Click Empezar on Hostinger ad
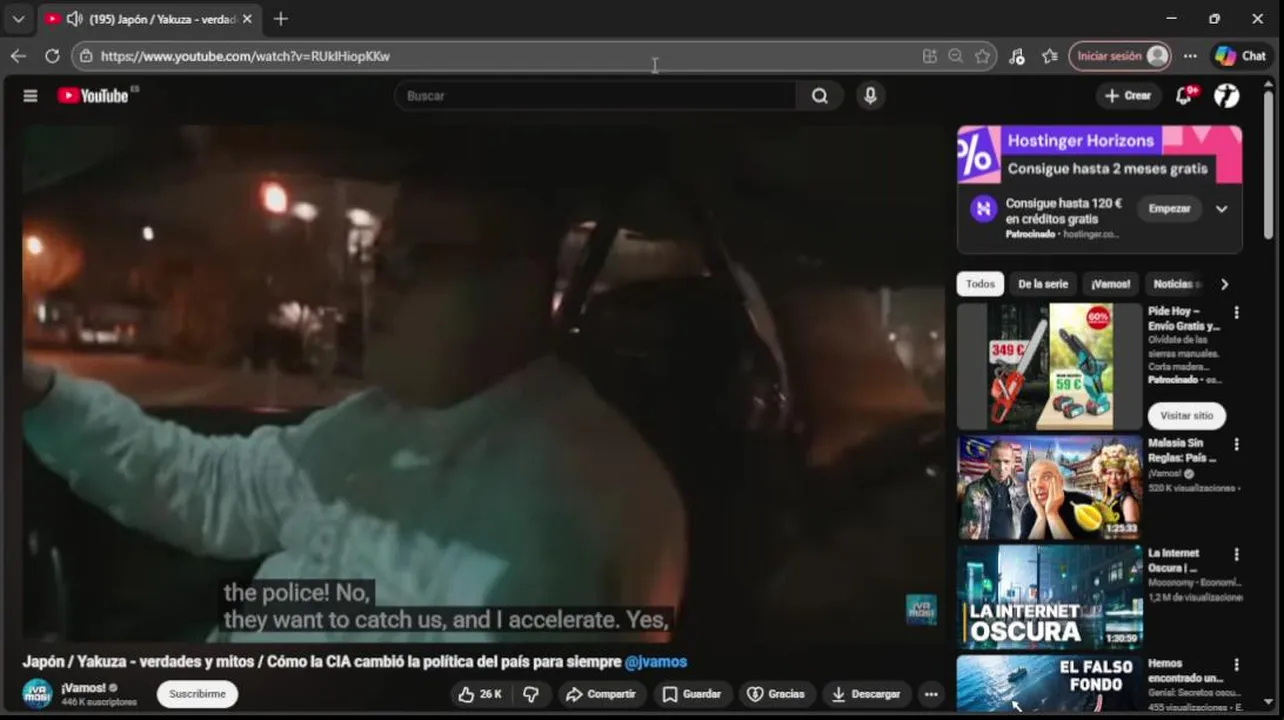The image size is (1284, 720). (x=1169, y=209)
